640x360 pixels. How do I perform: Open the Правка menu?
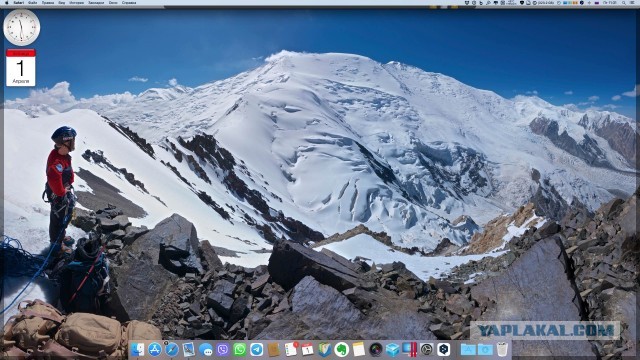48,2
